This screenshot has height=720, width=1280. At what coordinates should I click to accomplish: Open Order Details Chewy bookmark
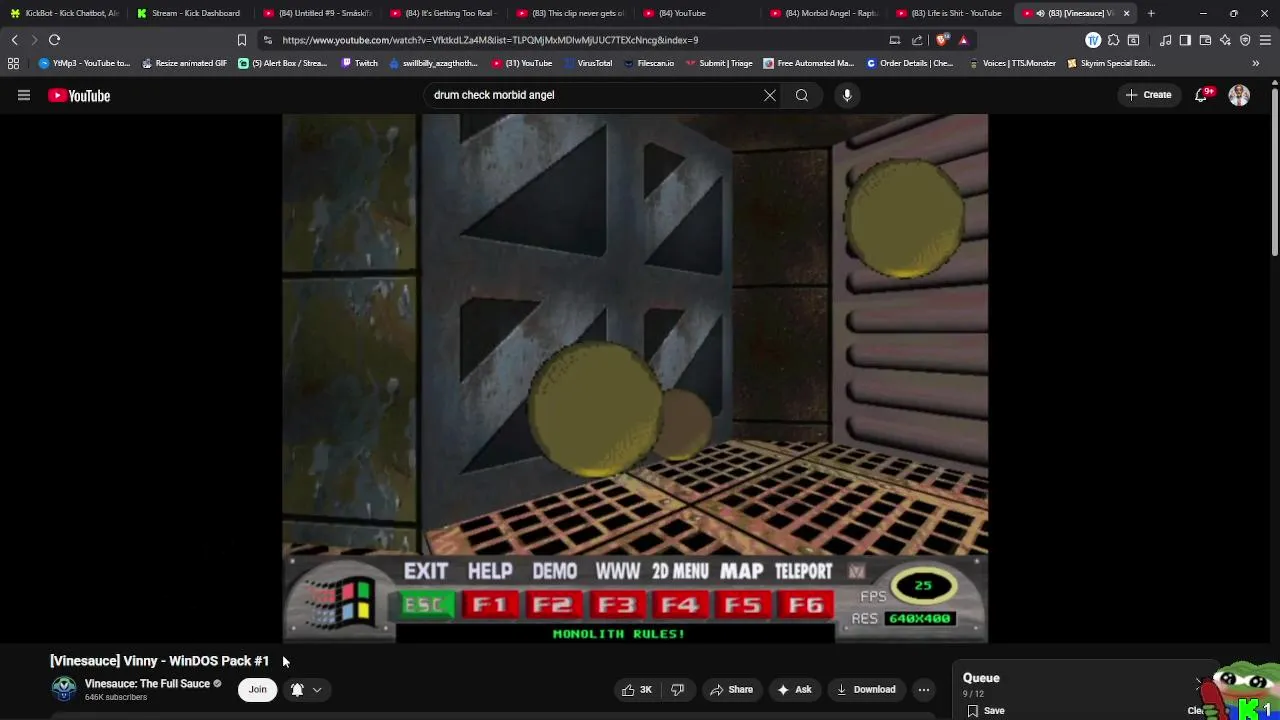click(x=910, y=63)
